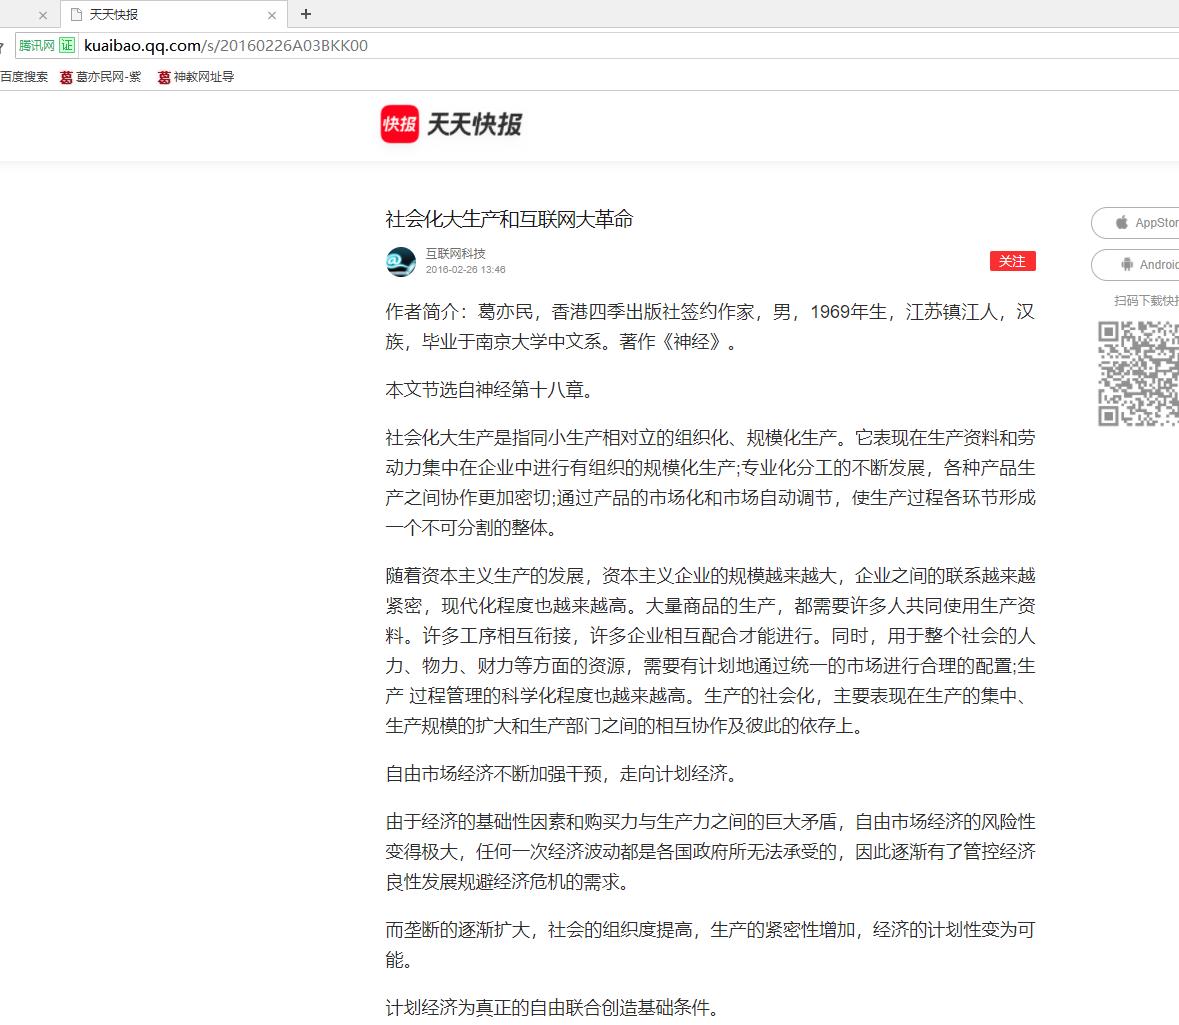Open the 互联网科技 author name
Image resolution: width=1179 pixels, height=1025 pixels.
[x=455, y=253]
